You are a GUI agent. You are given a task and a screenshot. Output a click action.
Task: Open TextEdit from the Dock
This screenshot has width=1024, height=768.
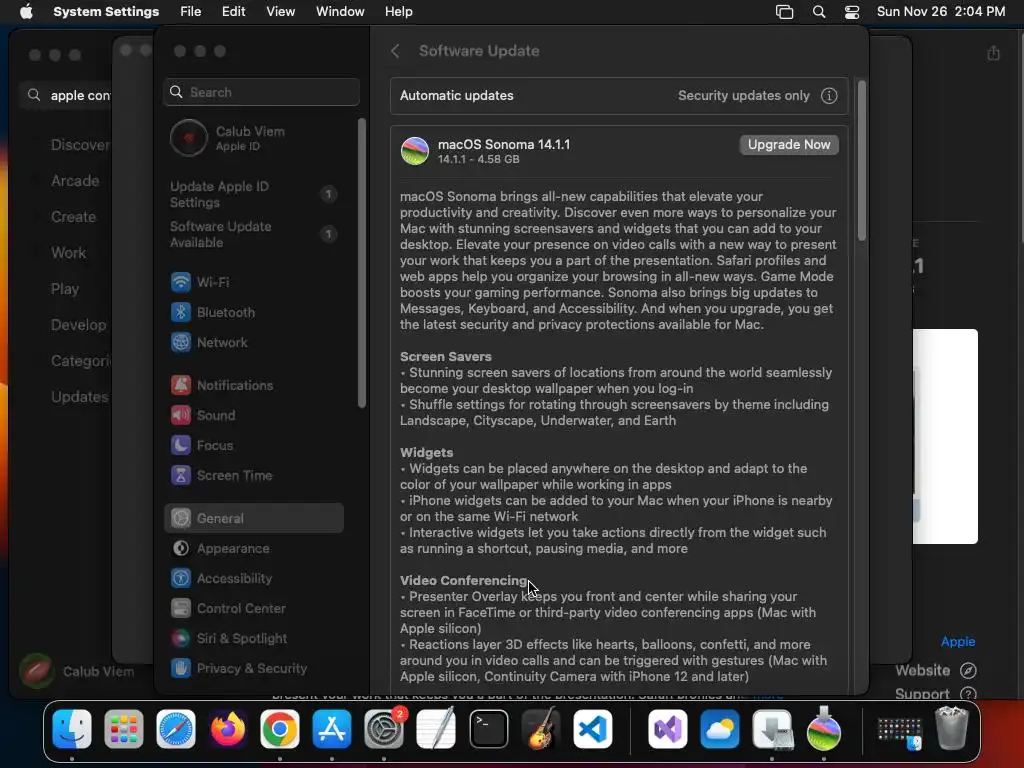[x=436, y=729]
